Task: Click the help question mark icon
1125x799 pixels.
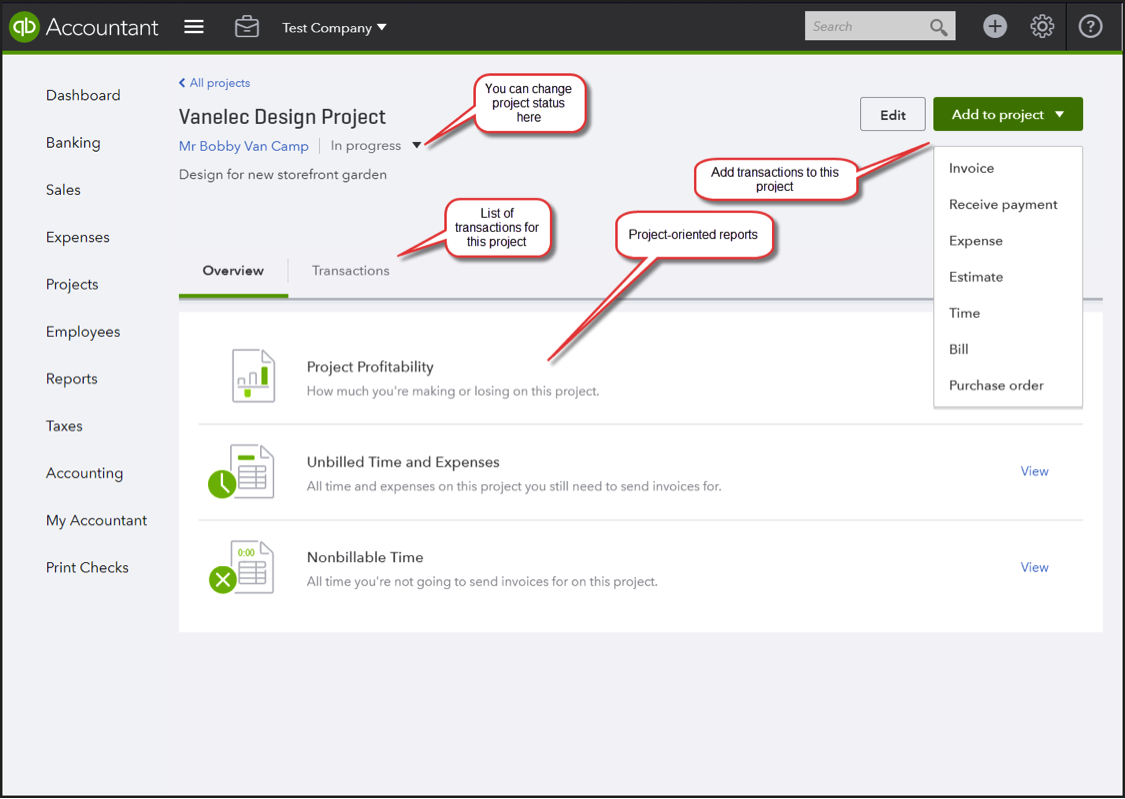Action: (1090, 26)
